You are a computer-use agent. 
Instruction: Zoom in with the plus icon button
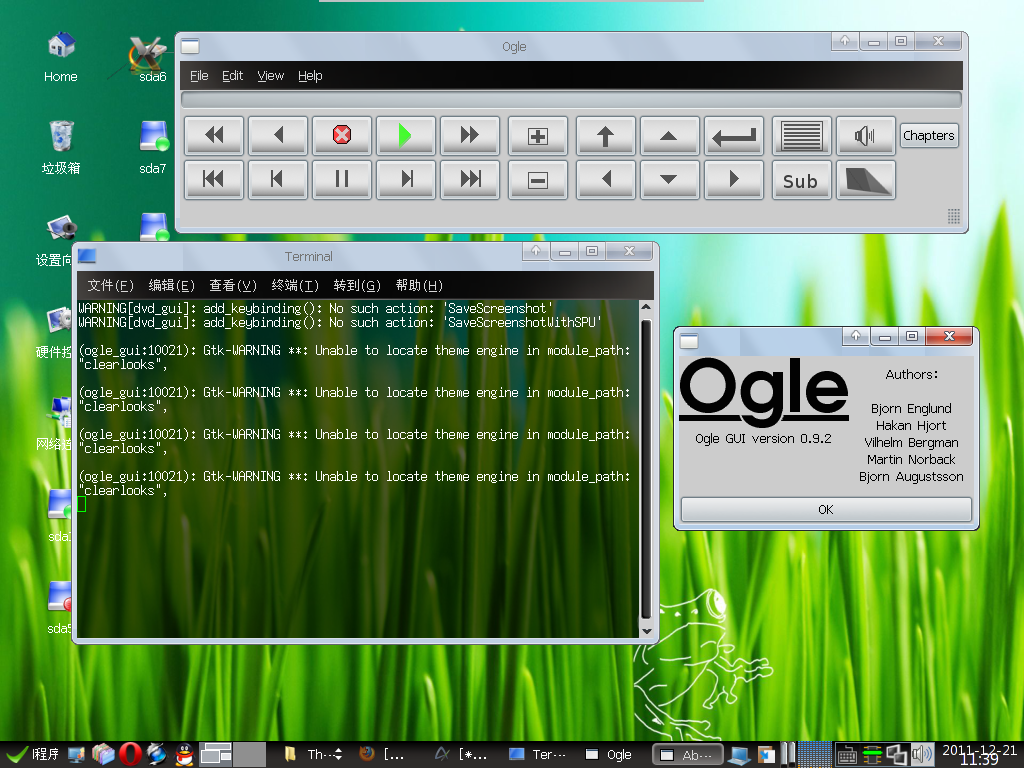tap(537, 136)
